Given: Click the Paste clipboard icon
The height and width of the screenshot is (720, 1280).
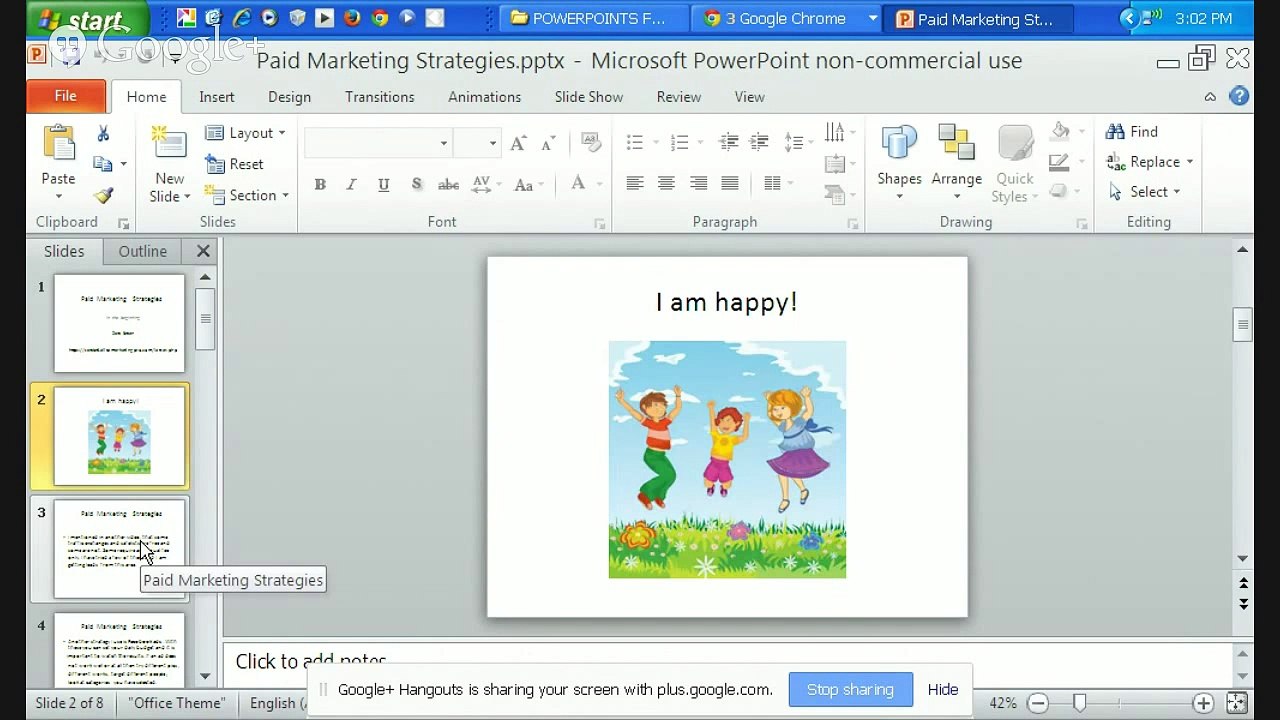Looking at the screenshot, I should pyautogui.click(x=58, y=144).
